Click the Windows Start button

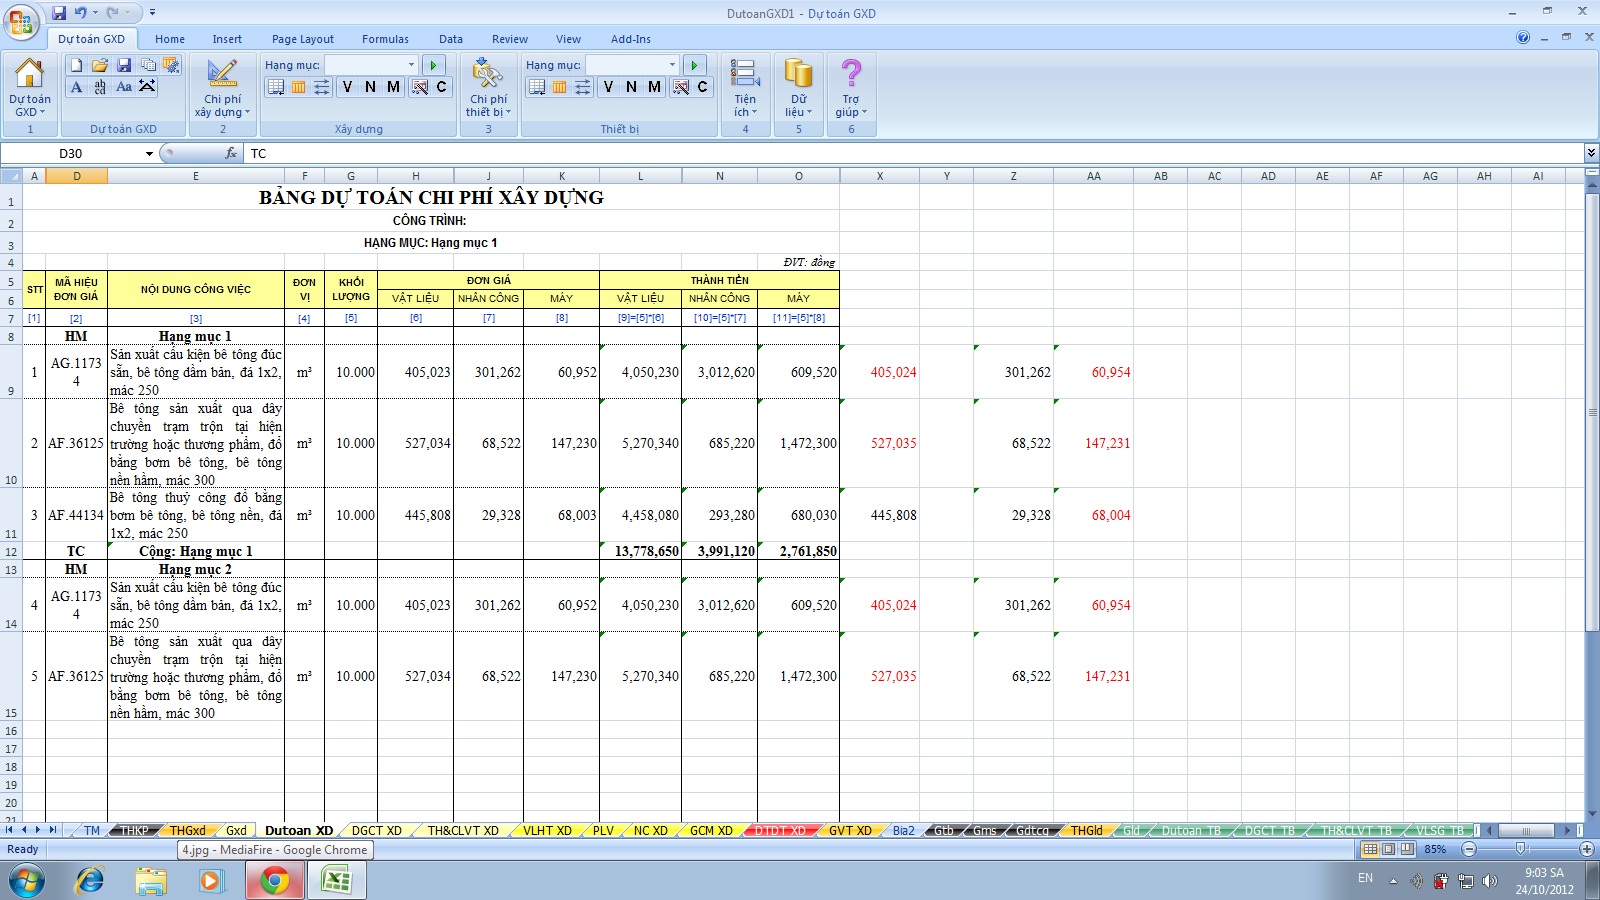pos(27,880)
